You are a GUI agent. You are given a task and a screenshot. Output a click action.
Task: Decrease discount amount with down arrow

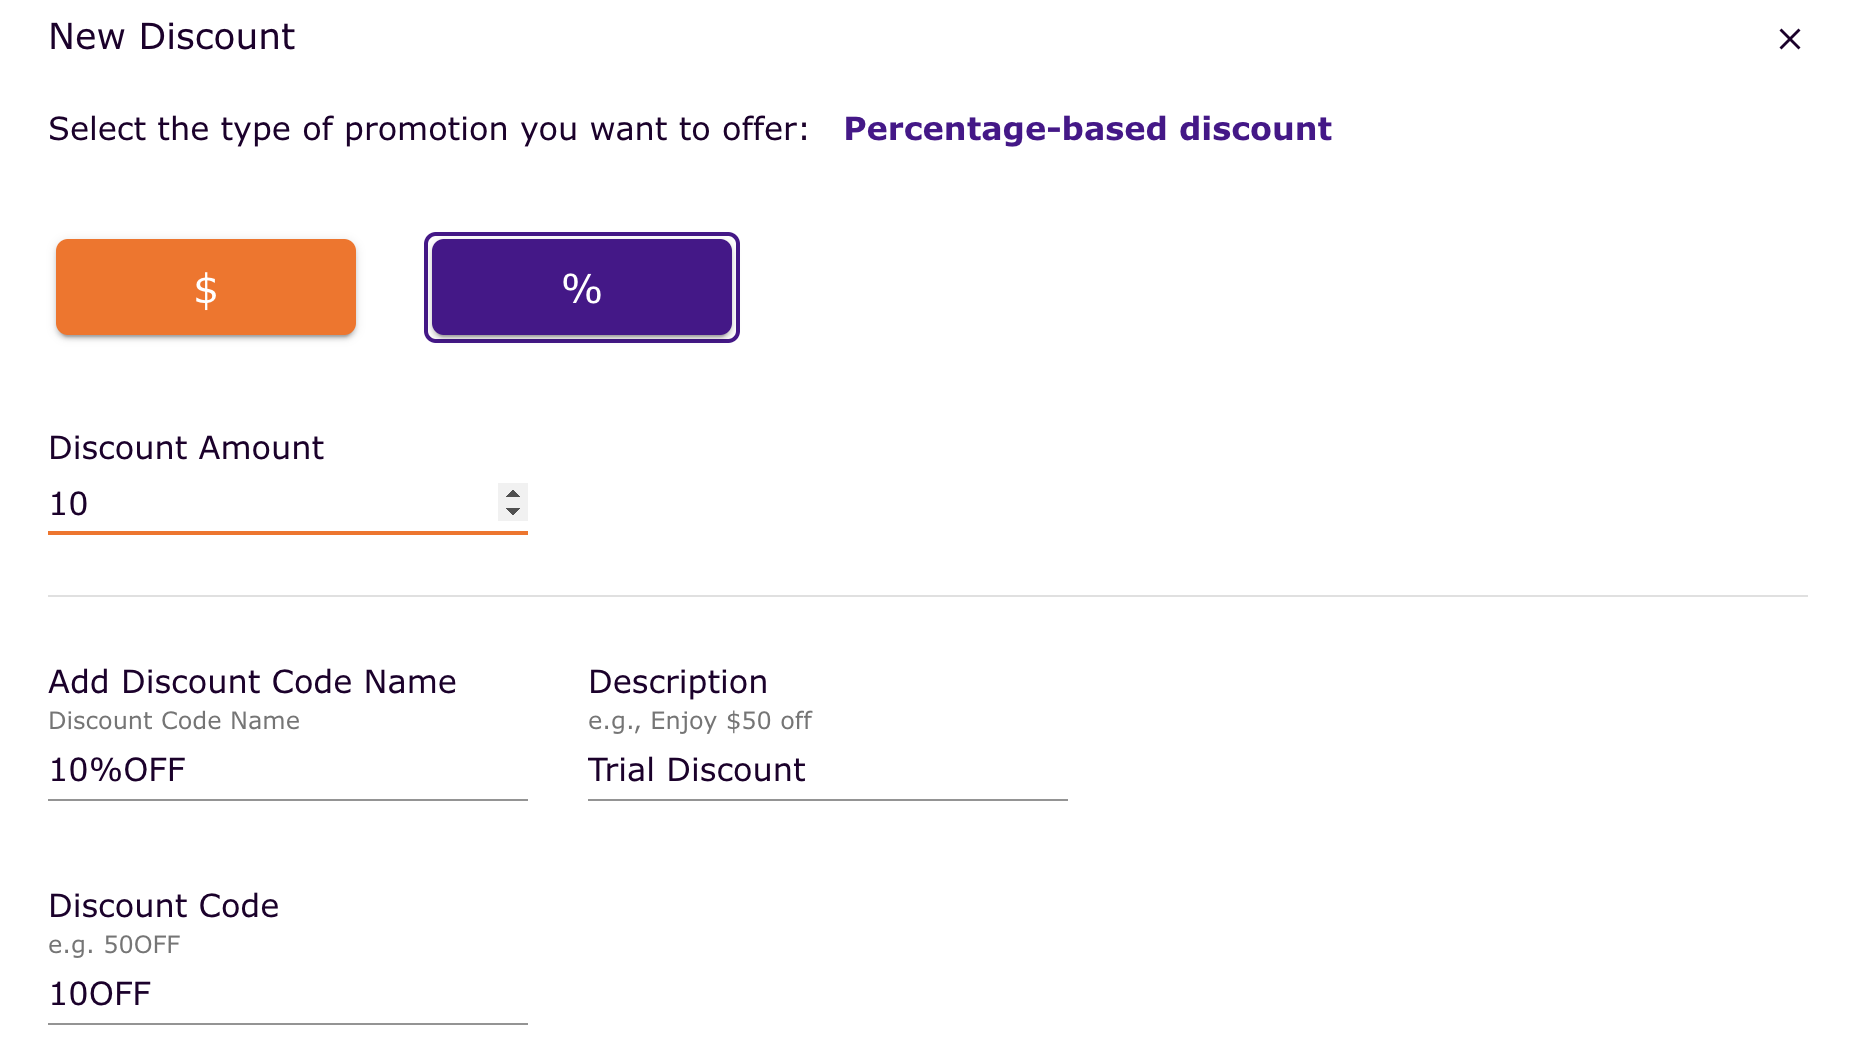coord(513,511)
